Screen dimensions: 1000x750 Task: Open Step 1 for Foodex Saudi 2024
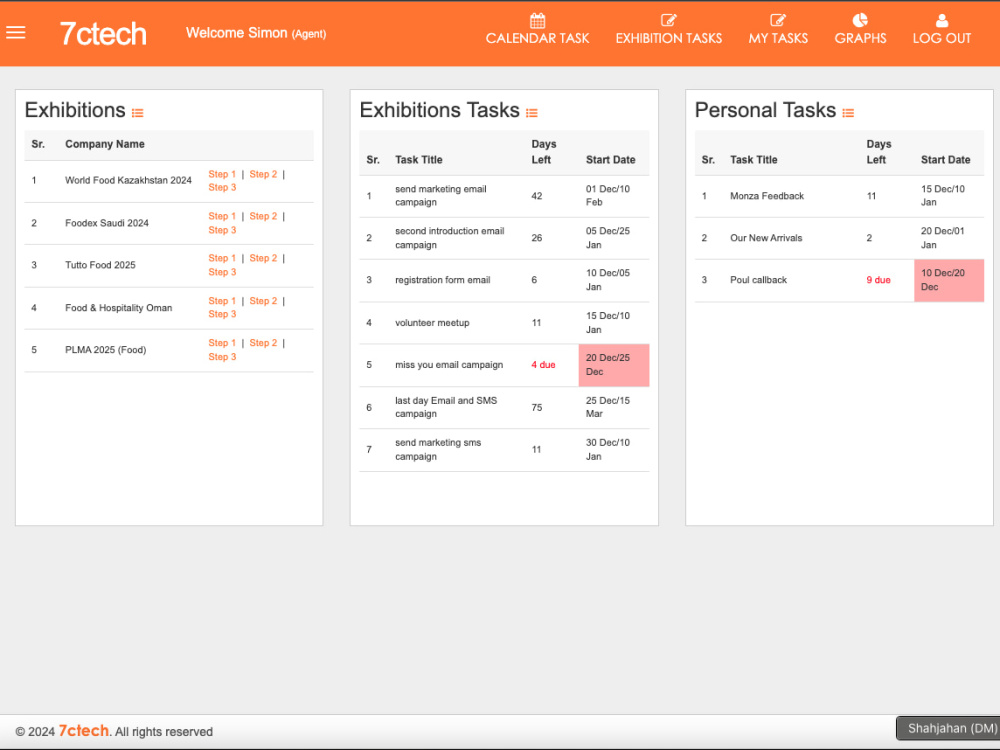click(222, 216)
